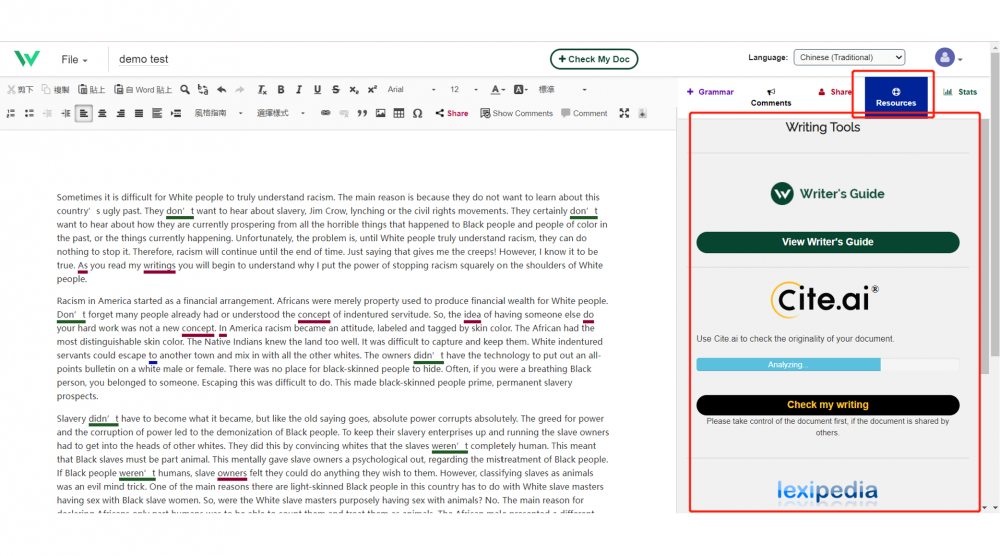Open the Language dropdown
Viewport: 1000px width, 556px height.
pos(849,58)
